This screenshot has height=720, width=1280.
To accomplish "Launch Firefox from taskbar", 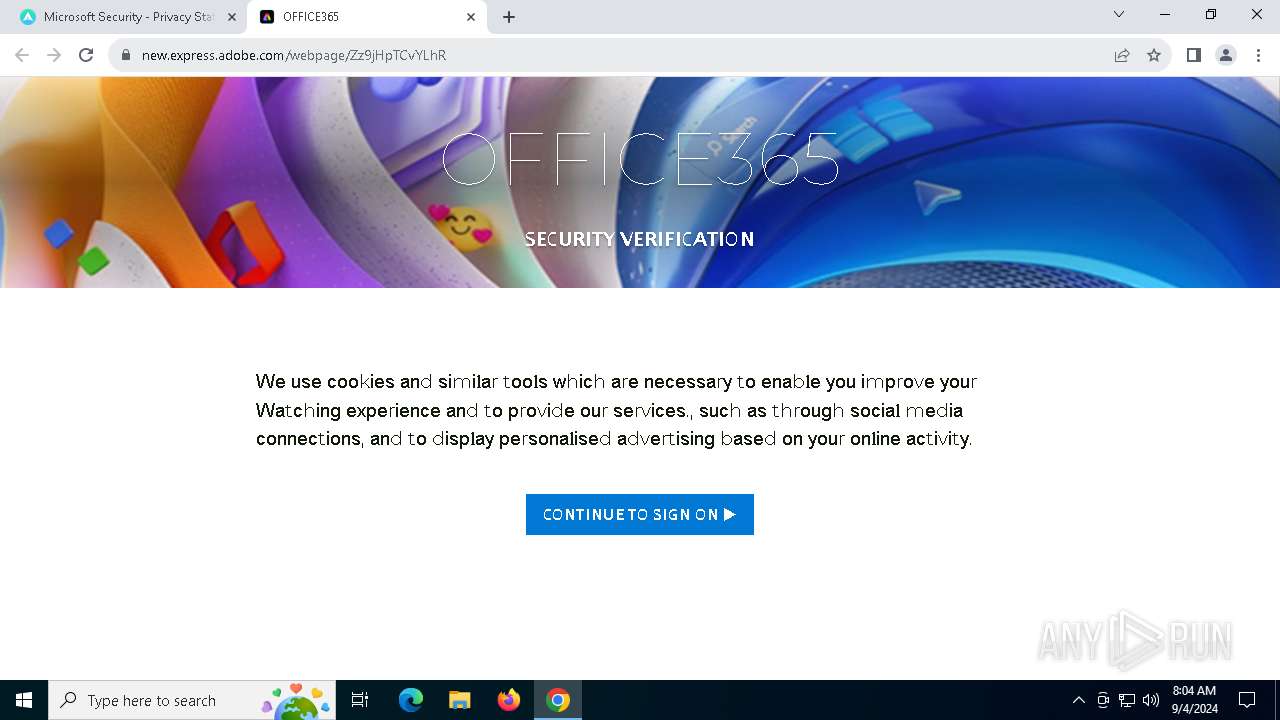I will (x=509, y=700).
